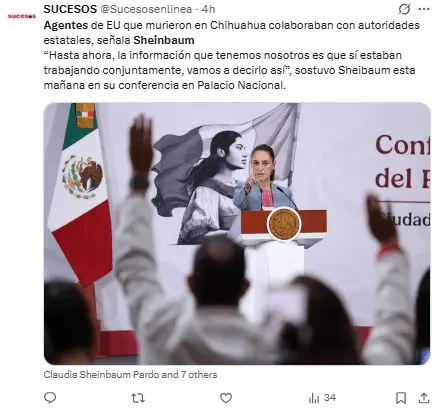Open the @Sucesosenlinea handle
Screen dimensions: 435x410
(146, 9)
